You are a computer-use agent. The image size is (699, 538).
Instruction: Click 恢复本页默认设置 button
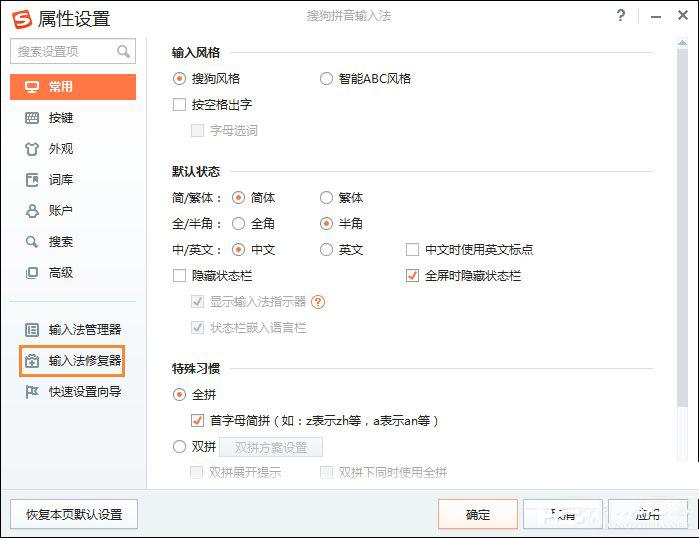[x=74, y=514]
